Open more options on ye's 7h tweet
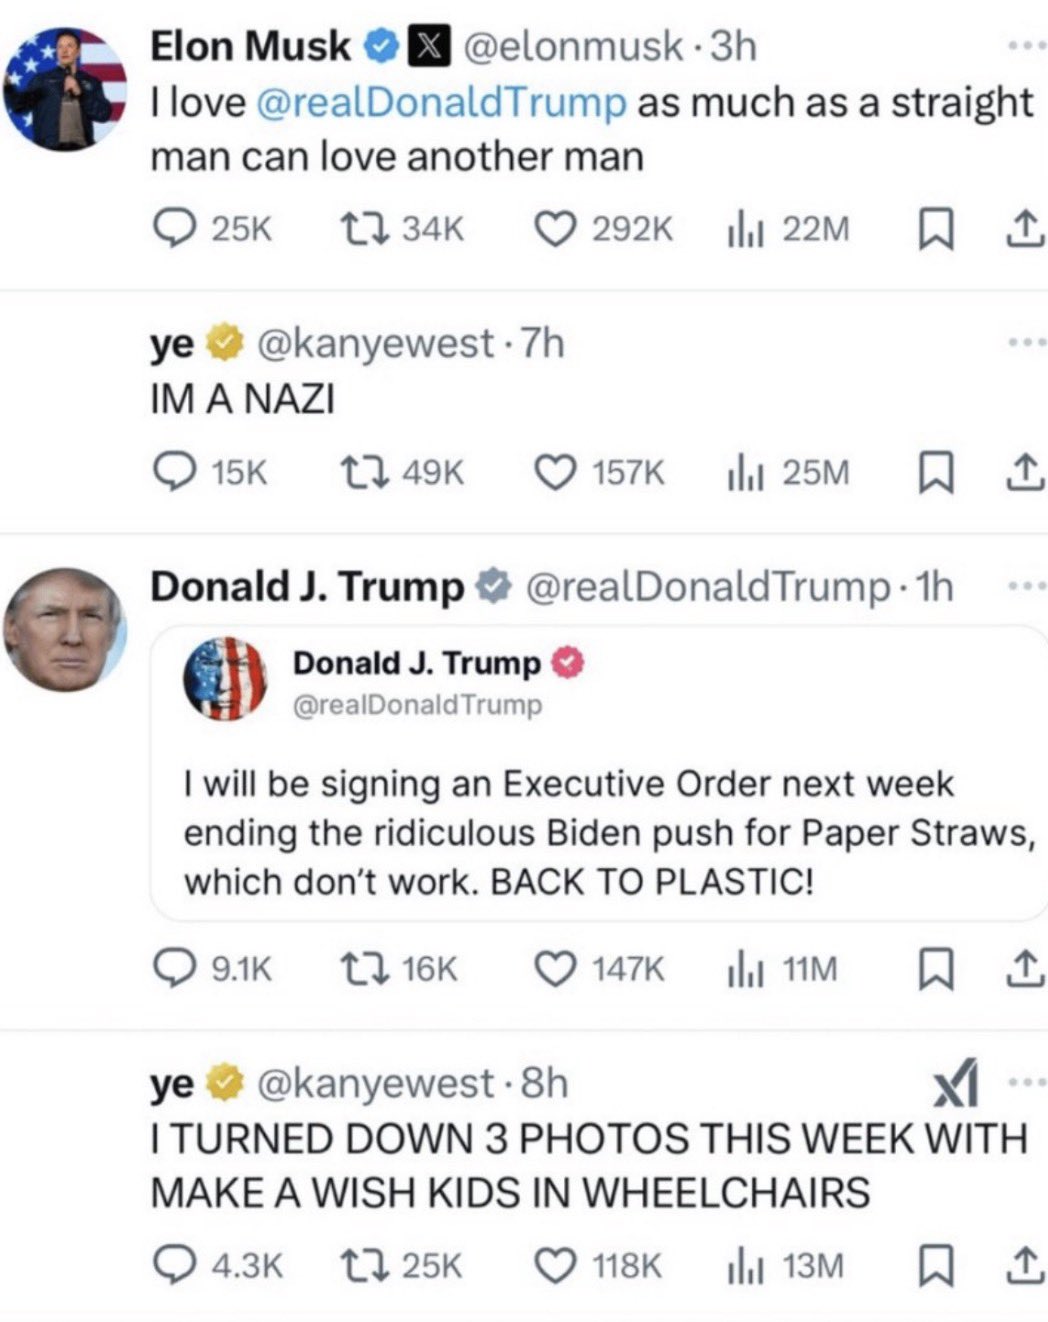 tap(1027, 343)
